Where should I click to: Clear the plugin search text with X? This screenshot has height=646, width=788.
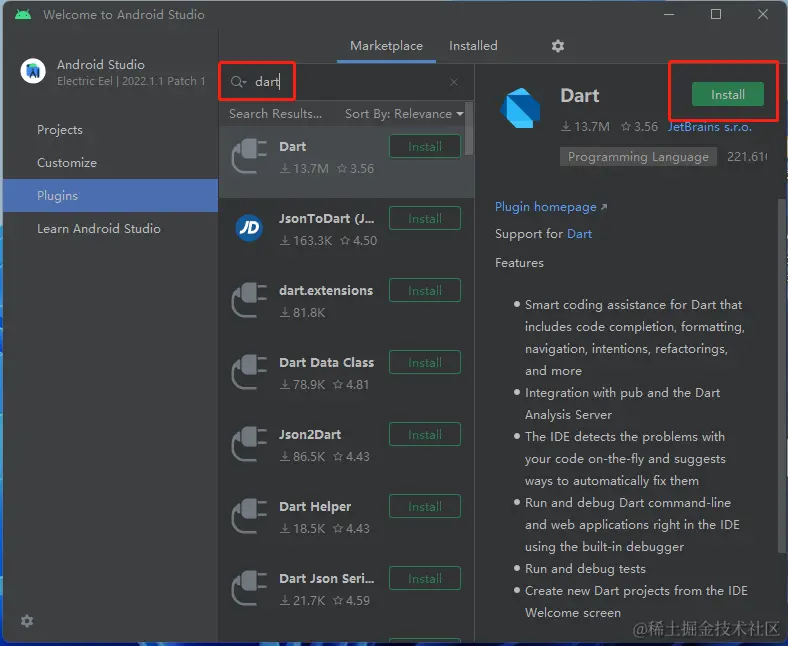pos(454,82)
